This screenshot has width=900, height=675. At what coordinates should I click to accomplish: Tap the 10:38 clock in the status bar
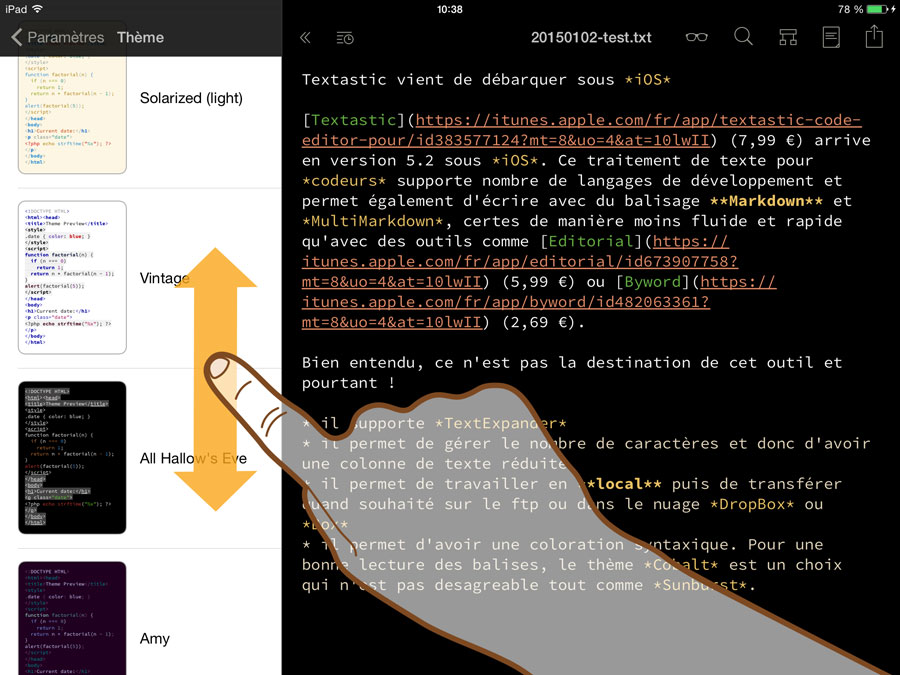tap(449, 9)
